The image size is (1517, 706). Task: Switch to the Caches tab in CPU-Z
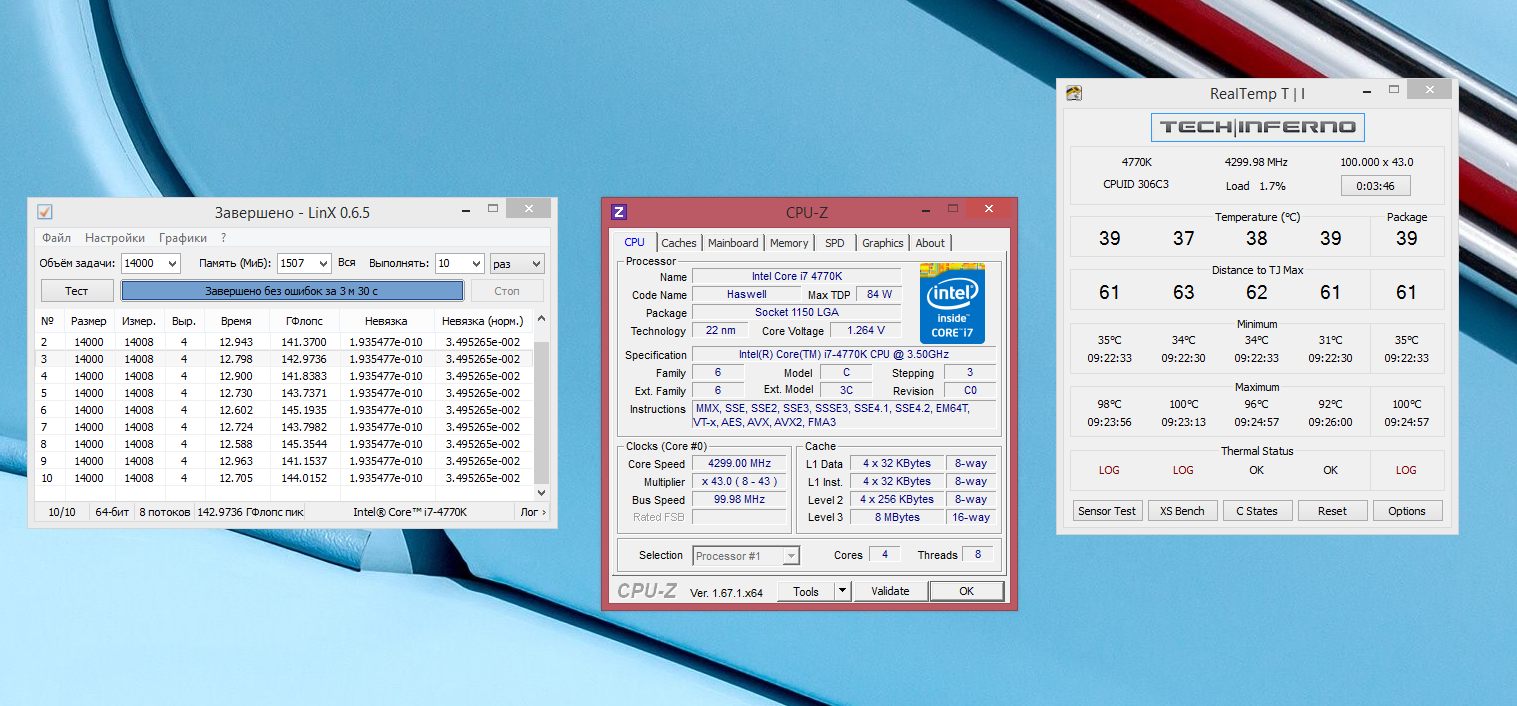[679, 243]
